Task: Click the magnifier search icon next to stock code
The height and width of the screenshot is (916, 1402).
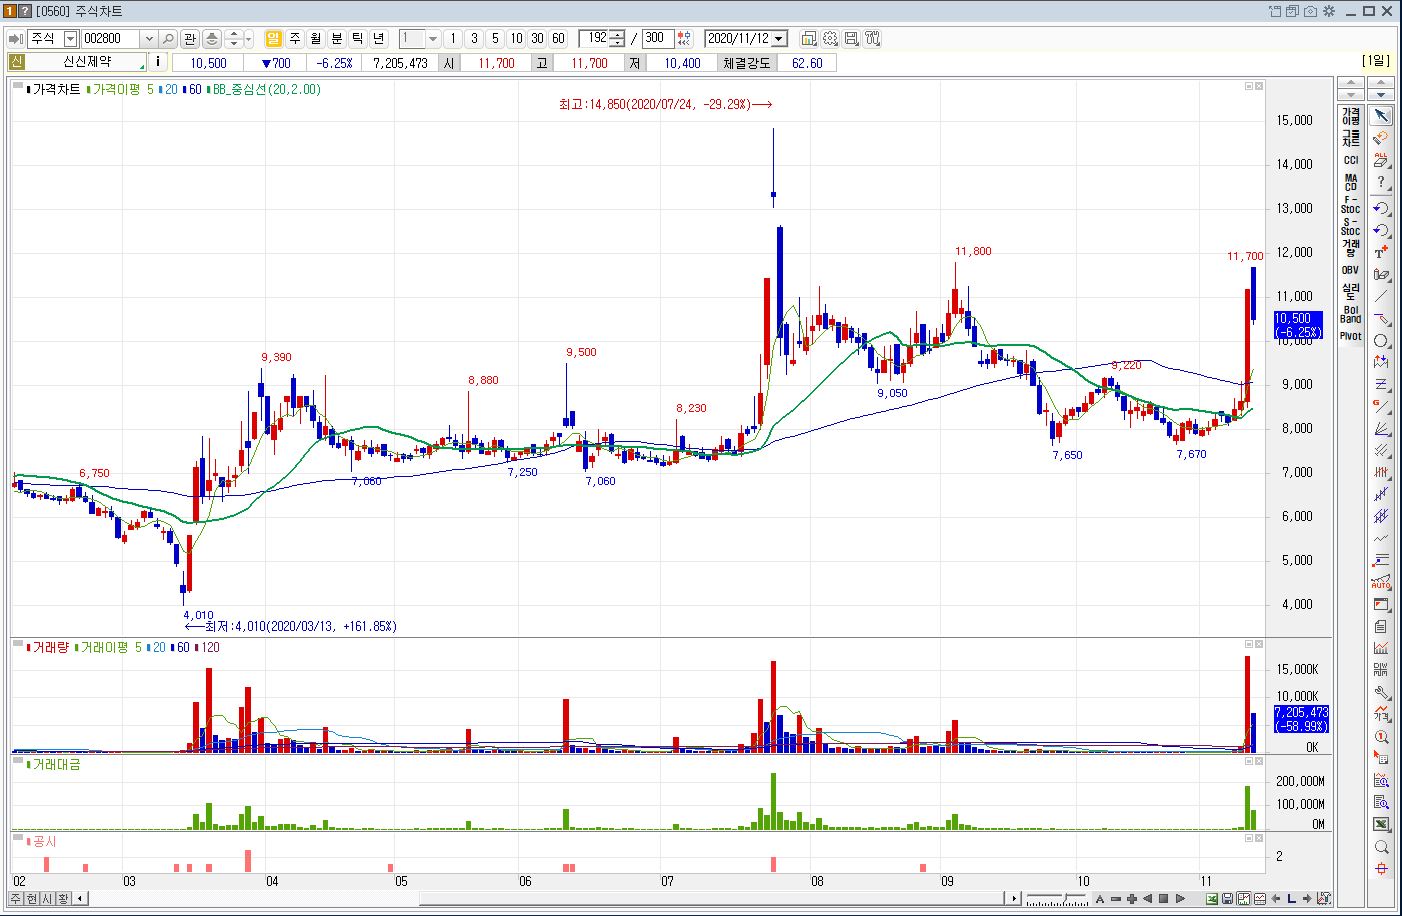Action: point(168,38)
